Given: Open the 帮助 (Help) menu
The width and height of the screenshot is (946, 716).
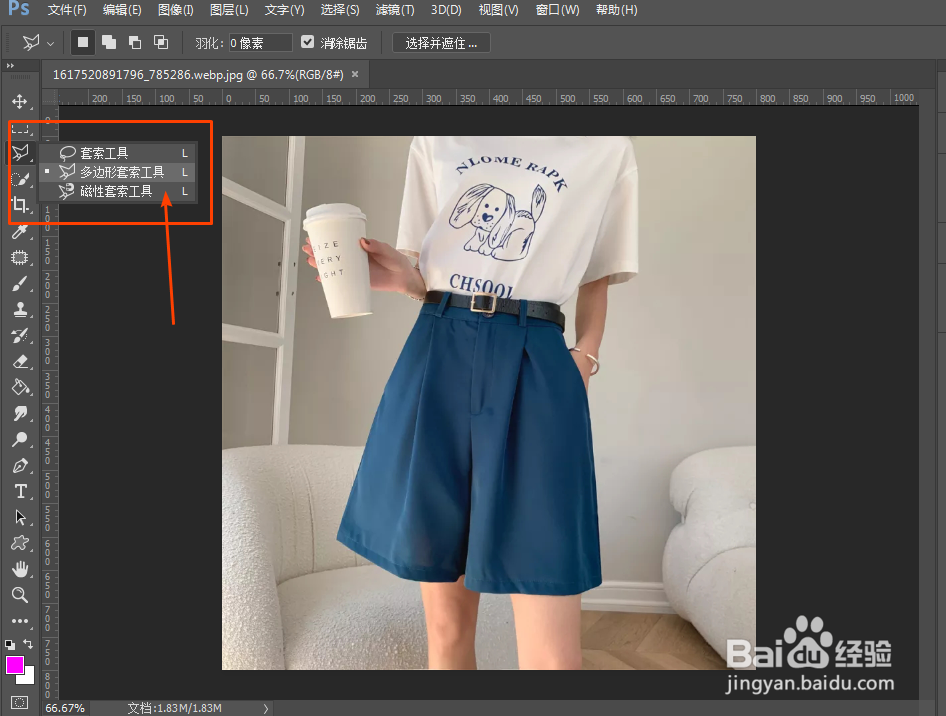Looking at the screenshot, I should click(617, 10).
